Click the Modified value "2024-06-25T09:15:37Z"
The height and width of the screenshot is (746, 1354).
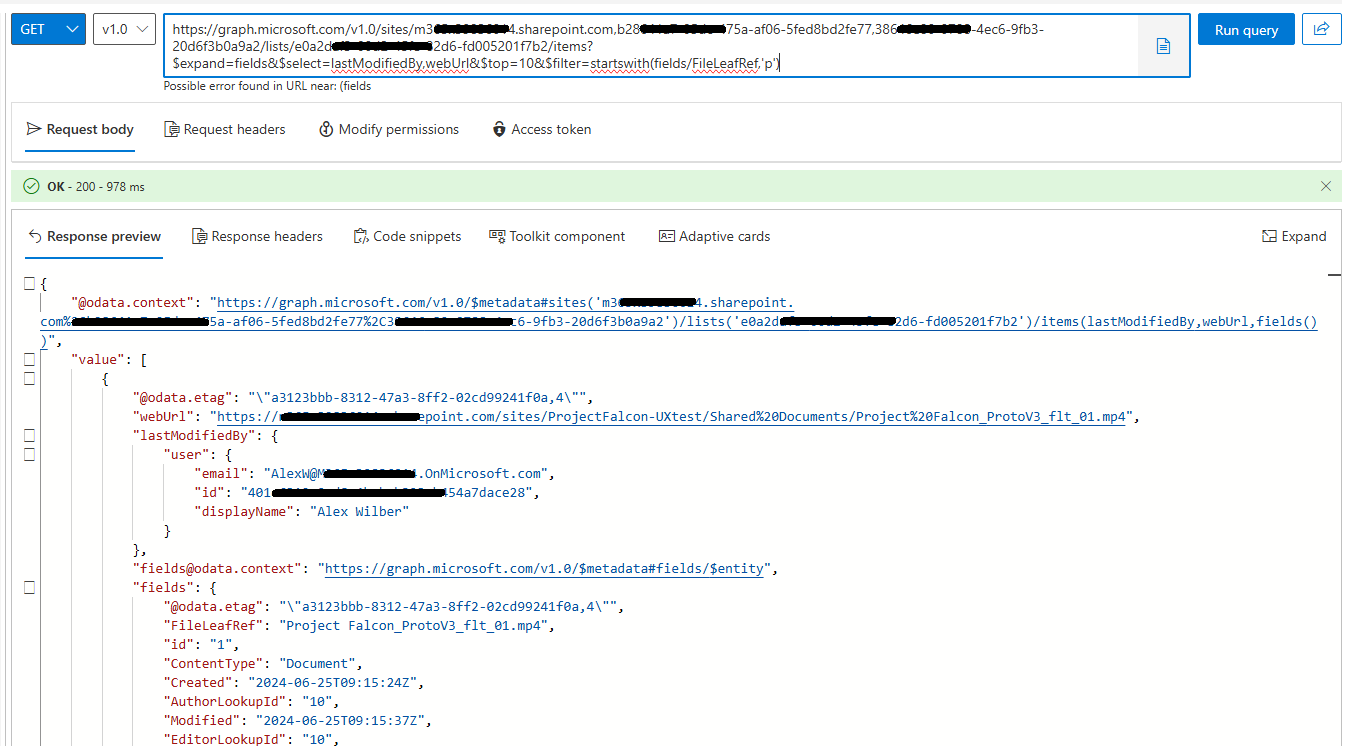[343, 720]
